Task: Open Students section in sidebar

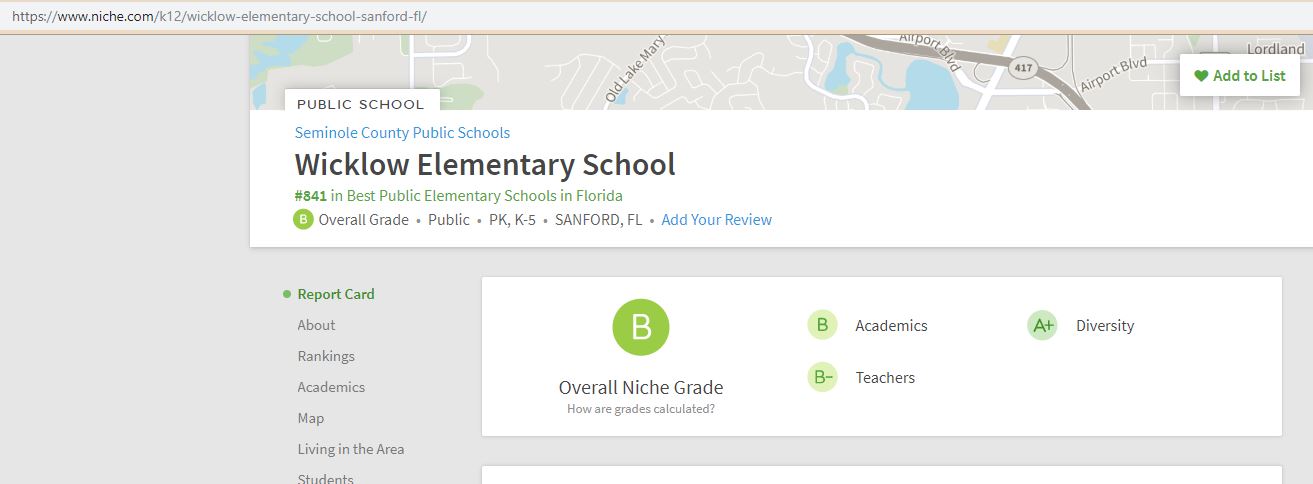Action: pos(325,478)
